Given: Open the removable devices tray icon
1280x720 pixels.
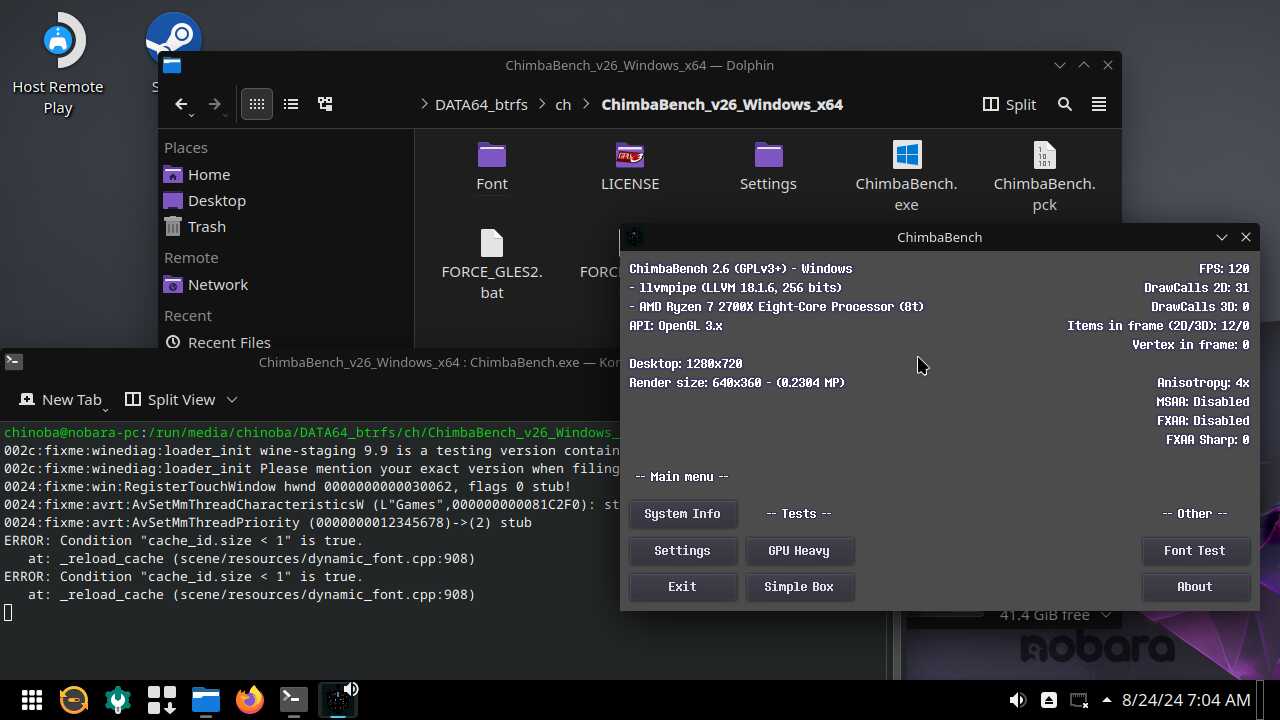Looking at the screenshot, I should point(1048,700).
